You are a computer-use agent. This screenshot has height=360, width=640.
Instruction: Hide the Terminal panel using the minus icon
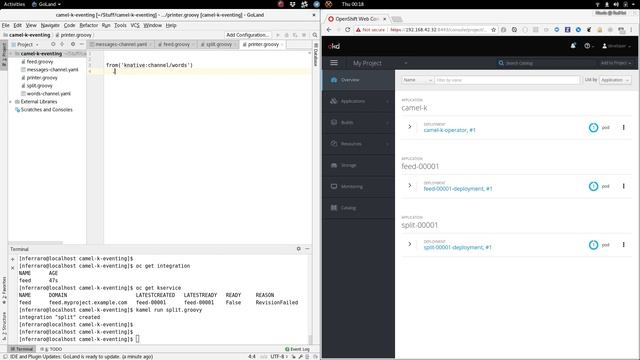click(307, 249)
